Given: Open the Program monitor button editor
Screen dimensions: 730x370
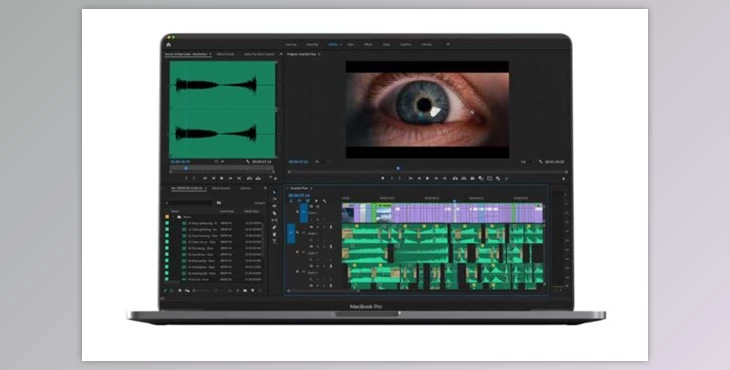Looking at the screenshot, I should [563, 179].
